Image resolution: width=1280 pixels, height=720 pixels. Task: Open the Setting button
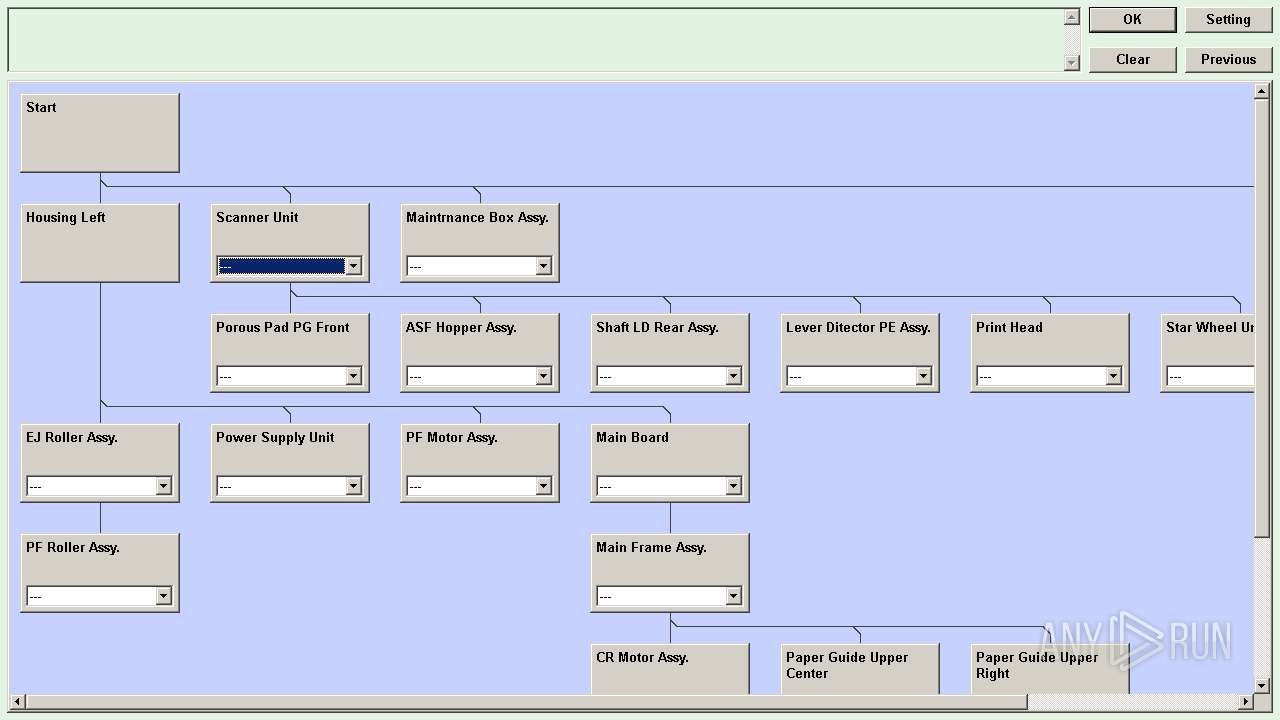pyautogui.click(x=1228, y=19)
